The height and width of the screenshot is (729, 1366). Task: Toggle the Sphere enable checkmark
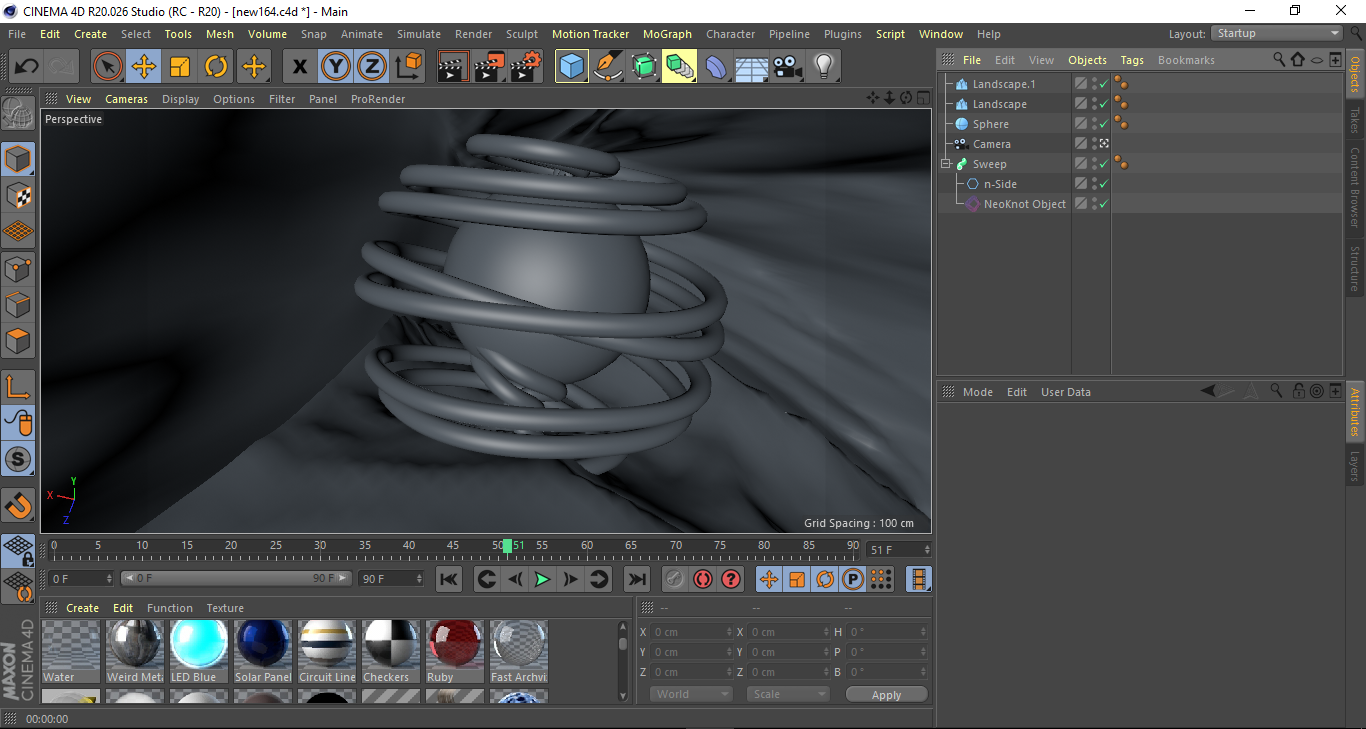[x=1104, y=125]
